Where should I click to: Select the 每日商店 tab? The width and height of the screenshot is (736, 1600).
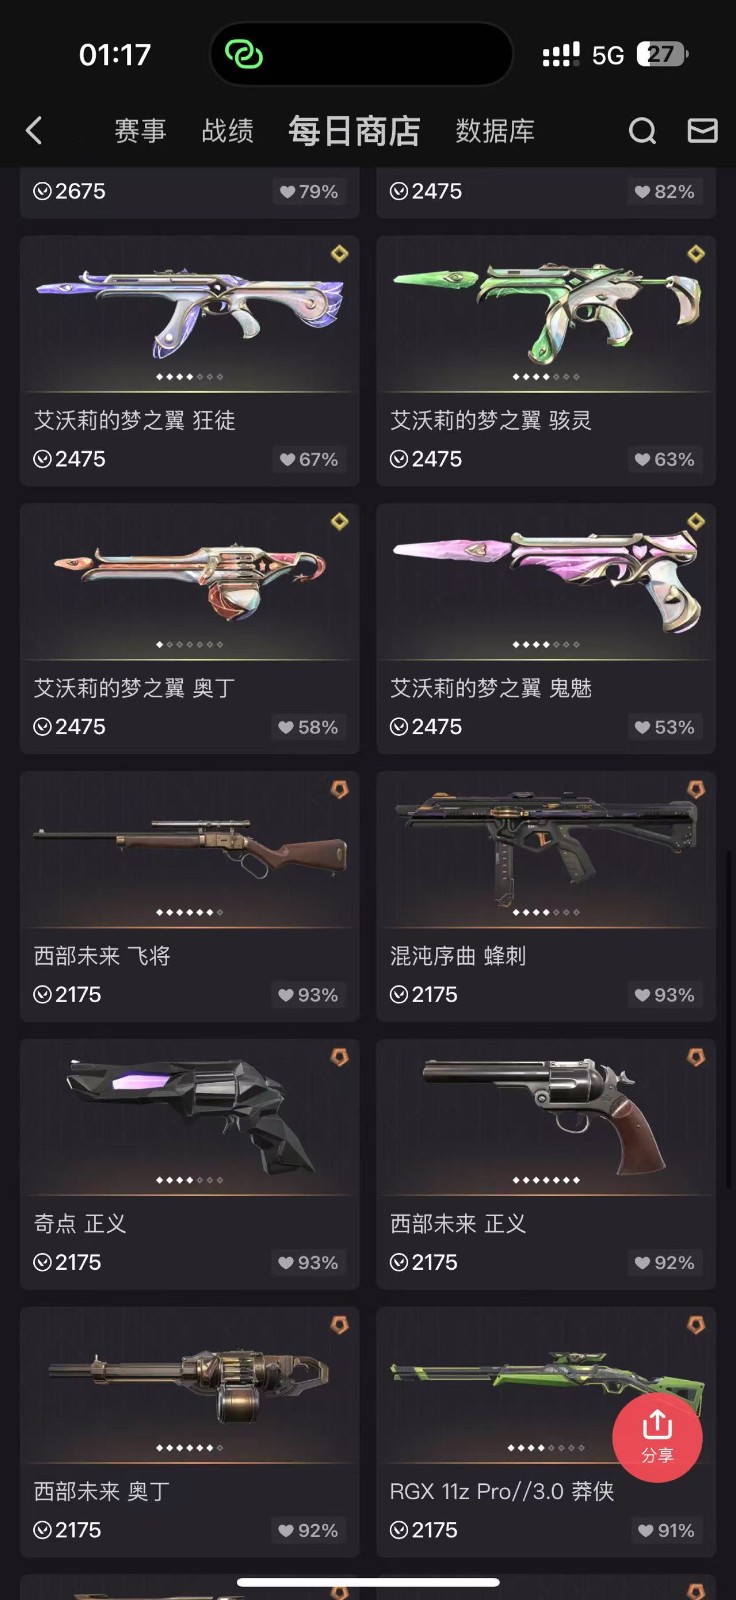click(354, 131)
